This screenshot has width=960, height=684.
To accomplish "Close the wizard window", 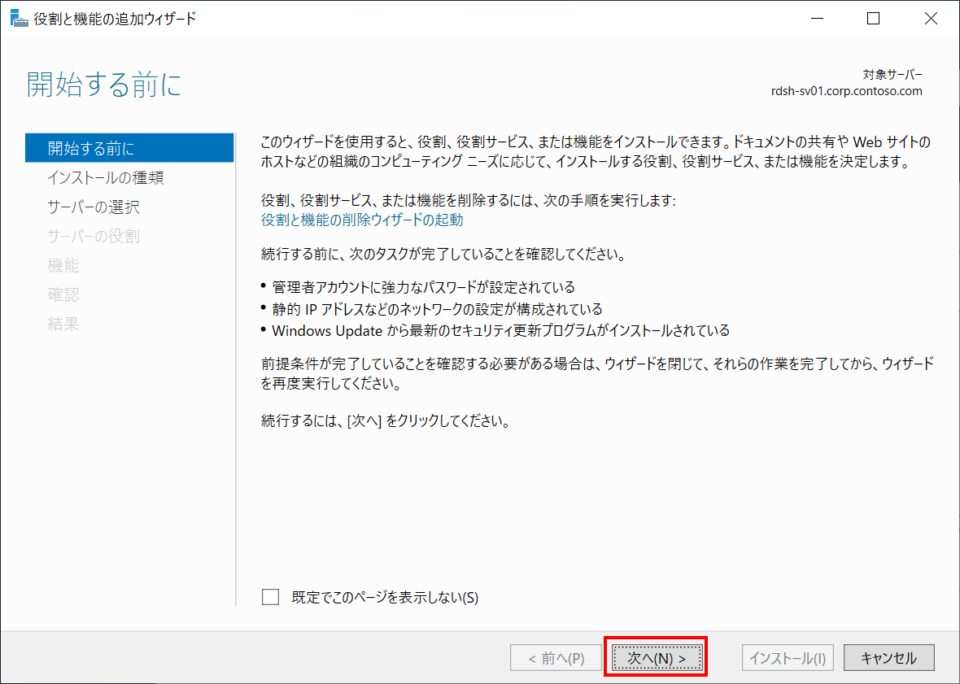I will coord(931,18).
